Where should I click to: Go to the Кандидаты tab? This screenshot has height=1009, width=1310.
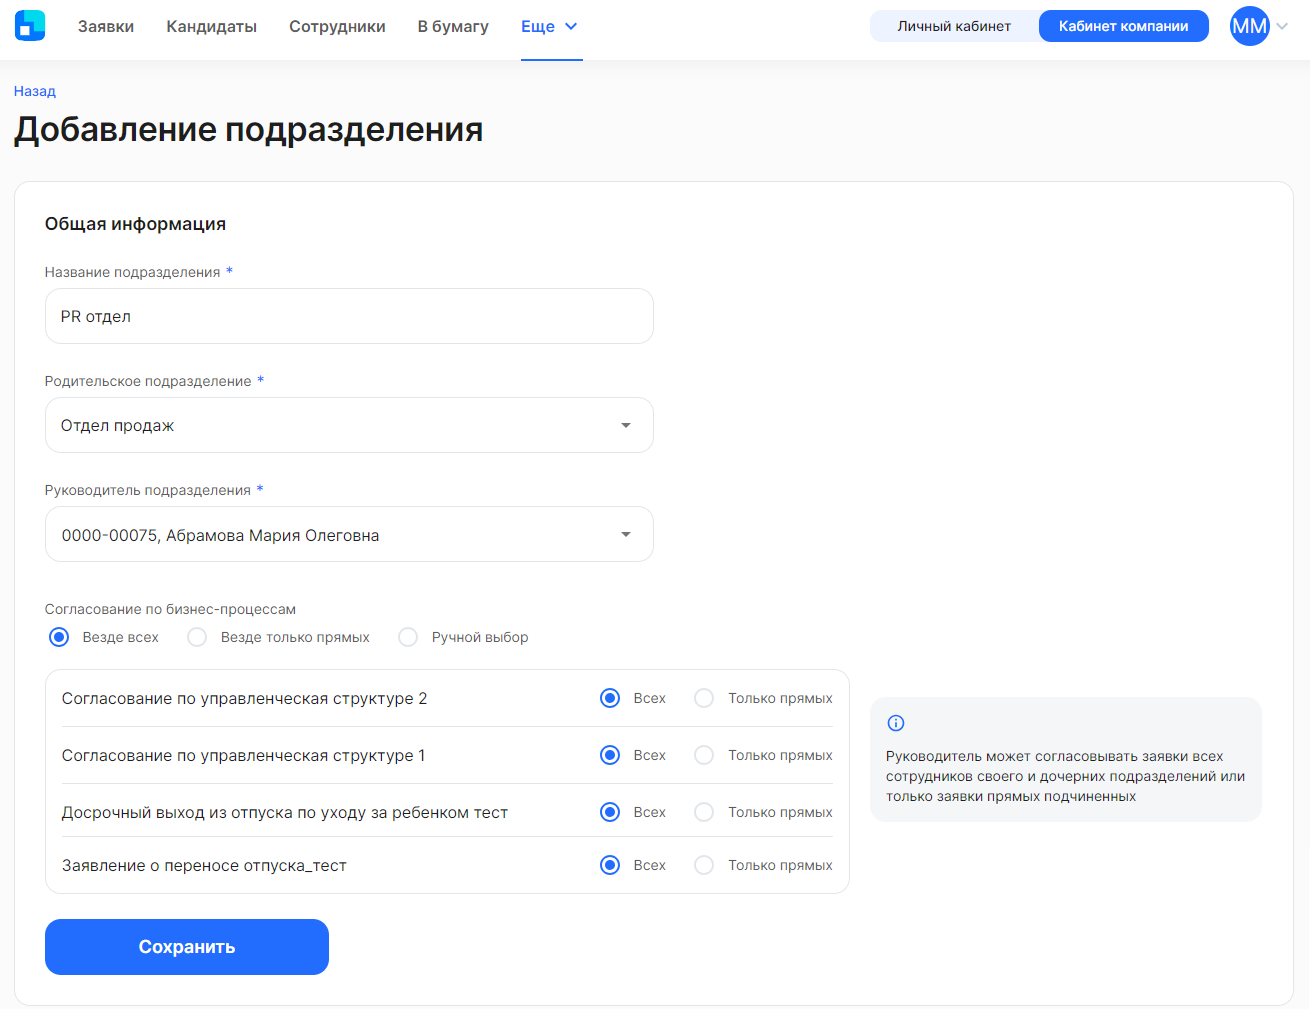[211, 27]
